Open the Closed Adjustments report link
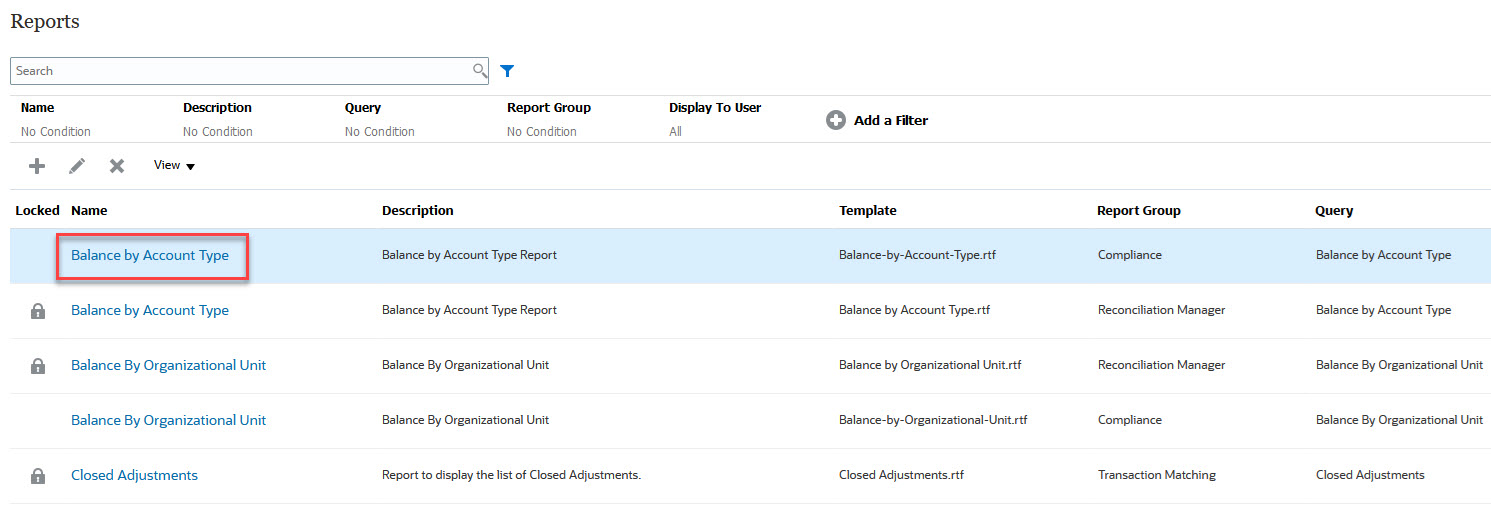 click(x=134, y=475)
